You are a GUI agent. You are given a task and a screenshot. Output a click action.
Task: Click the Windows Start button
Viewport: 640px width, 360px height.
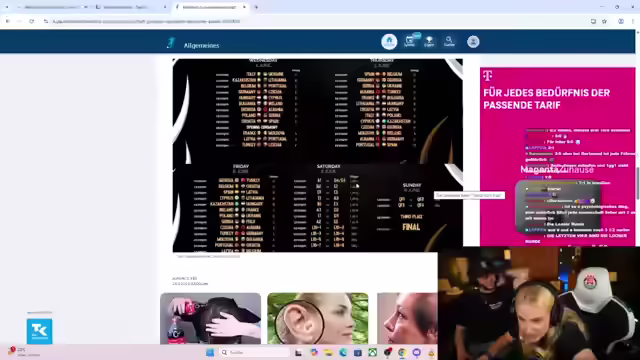point(210,353)
